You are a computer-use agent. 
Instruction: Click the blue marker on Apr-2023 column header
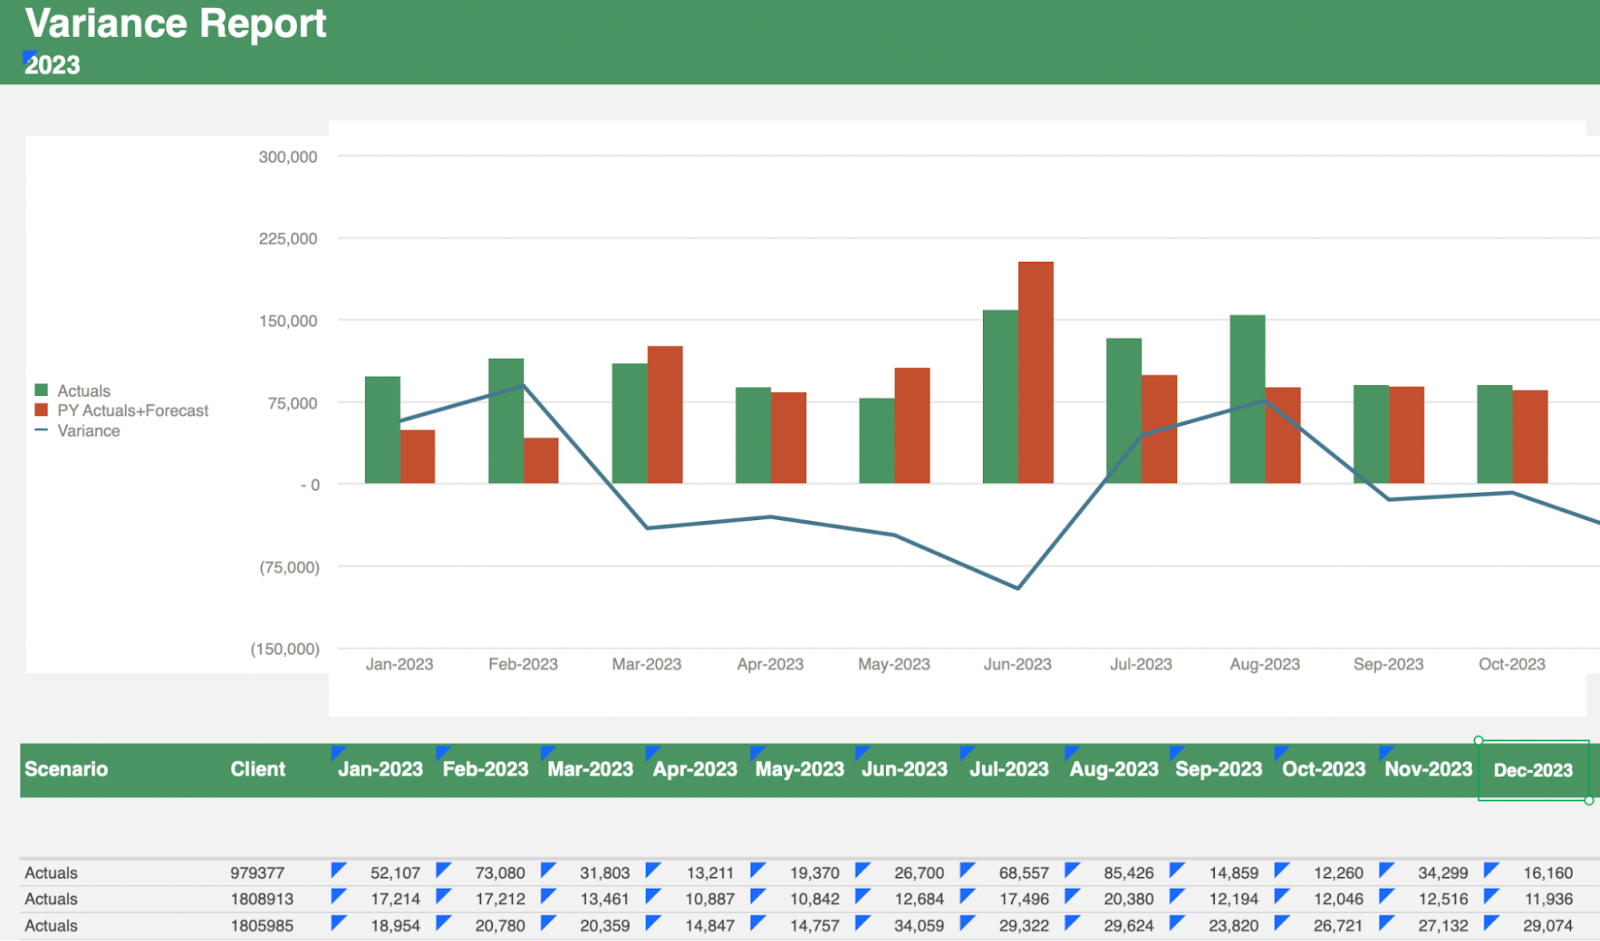[652, 752]
